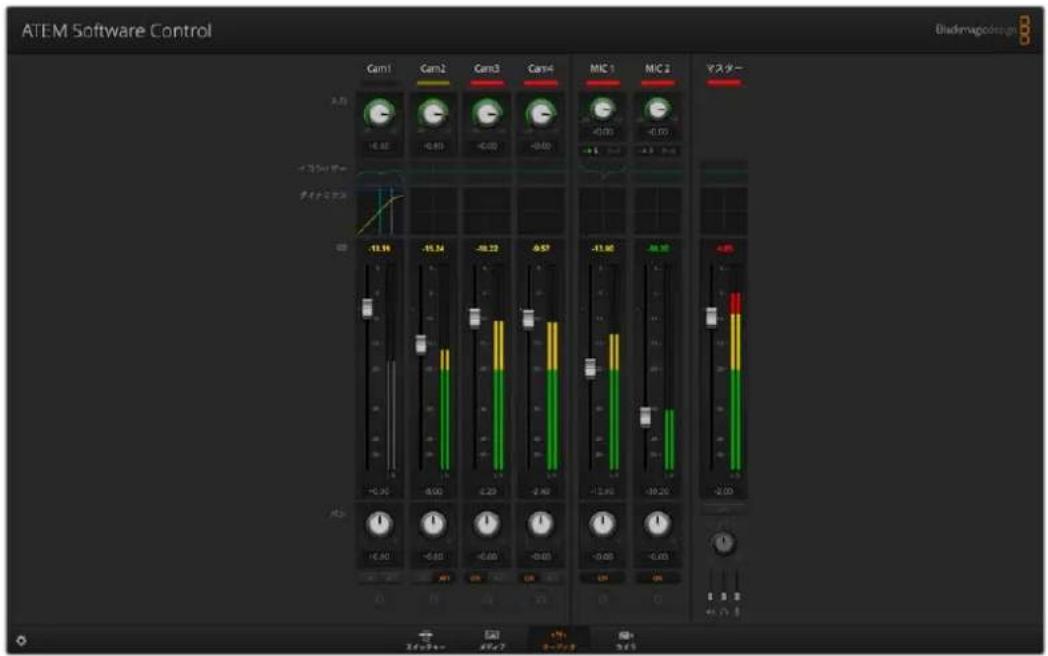Open the Cam2 dynamics display
This screenshot has width=1048, height=656.
click(433, 211)
